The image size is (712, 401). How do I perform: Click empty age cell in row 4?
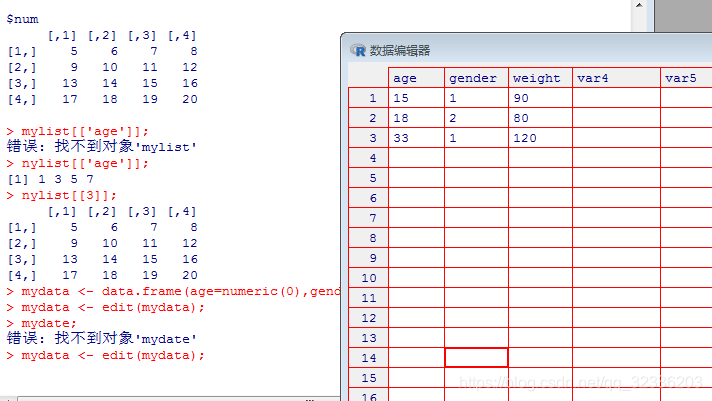pos(416,158)
